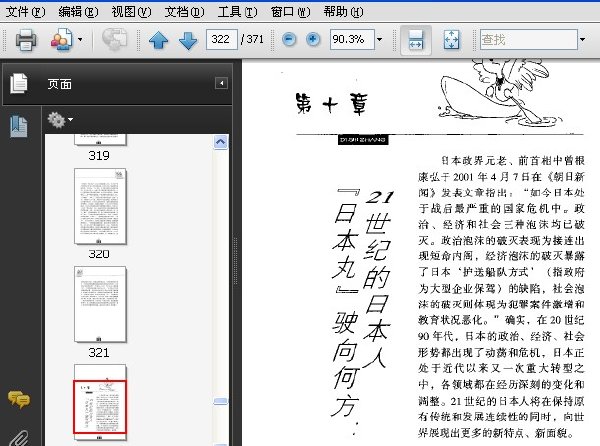This screenshot has height=446, width=600.
Task: Open the 帮助(H) menu
Action: (x=343, y=12)
